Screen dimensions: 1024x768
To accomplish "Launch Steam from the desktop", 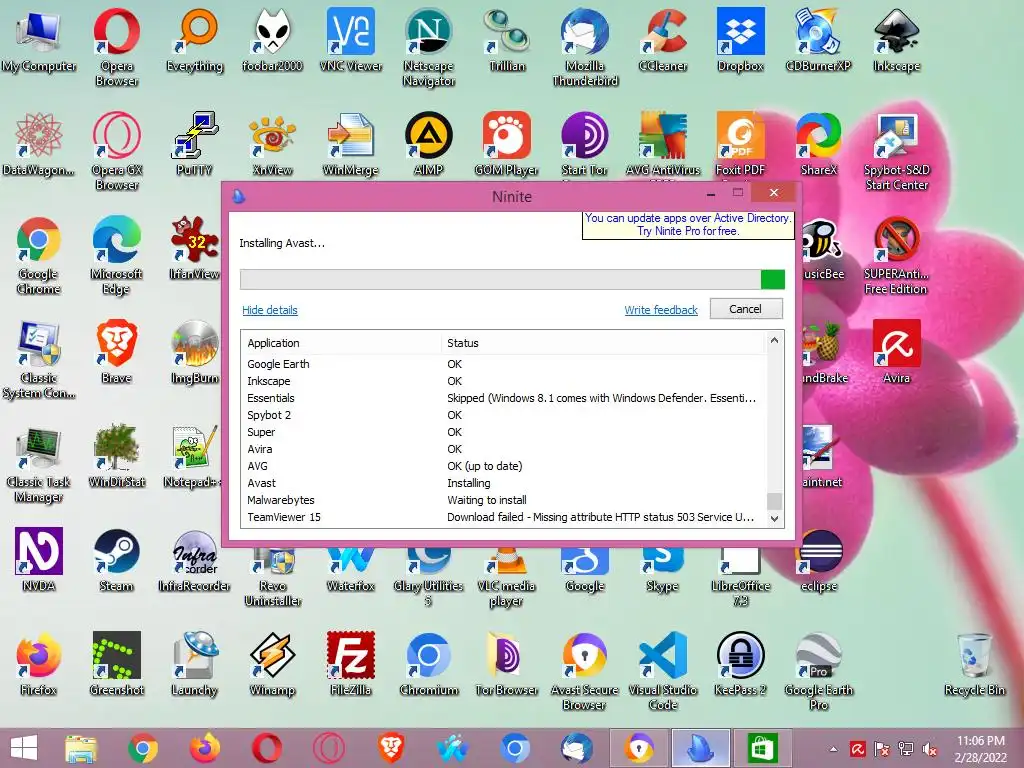I will click(x=116, y=560).
